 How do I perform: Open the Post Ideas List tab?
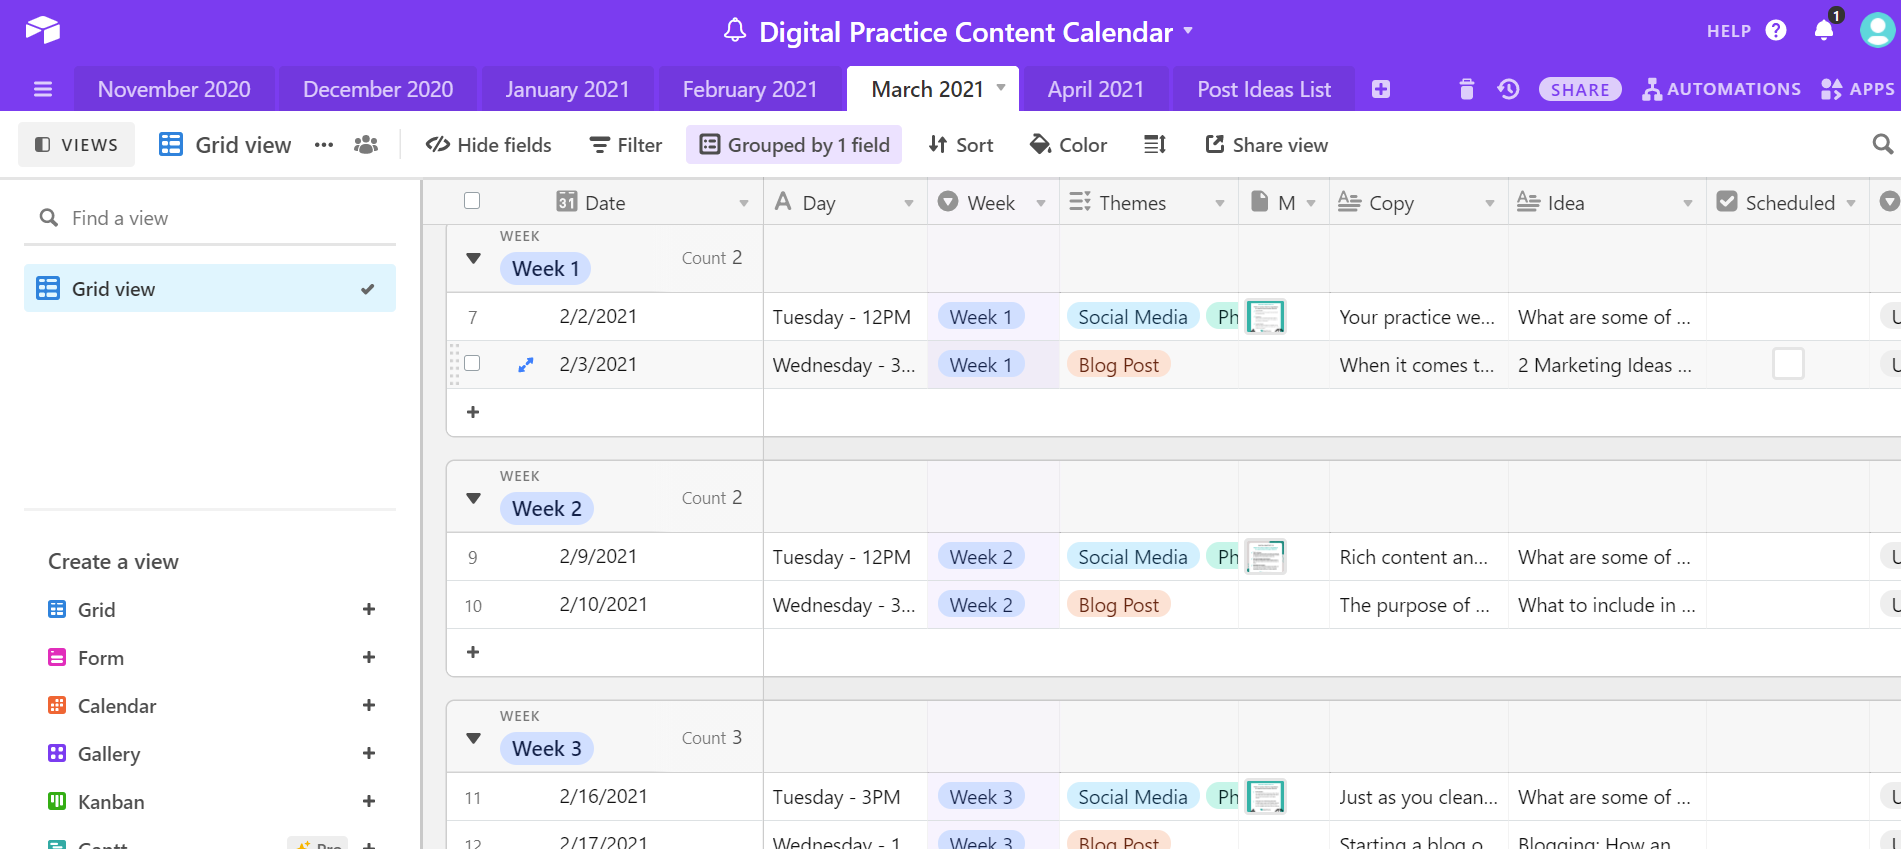point(1263,90)
